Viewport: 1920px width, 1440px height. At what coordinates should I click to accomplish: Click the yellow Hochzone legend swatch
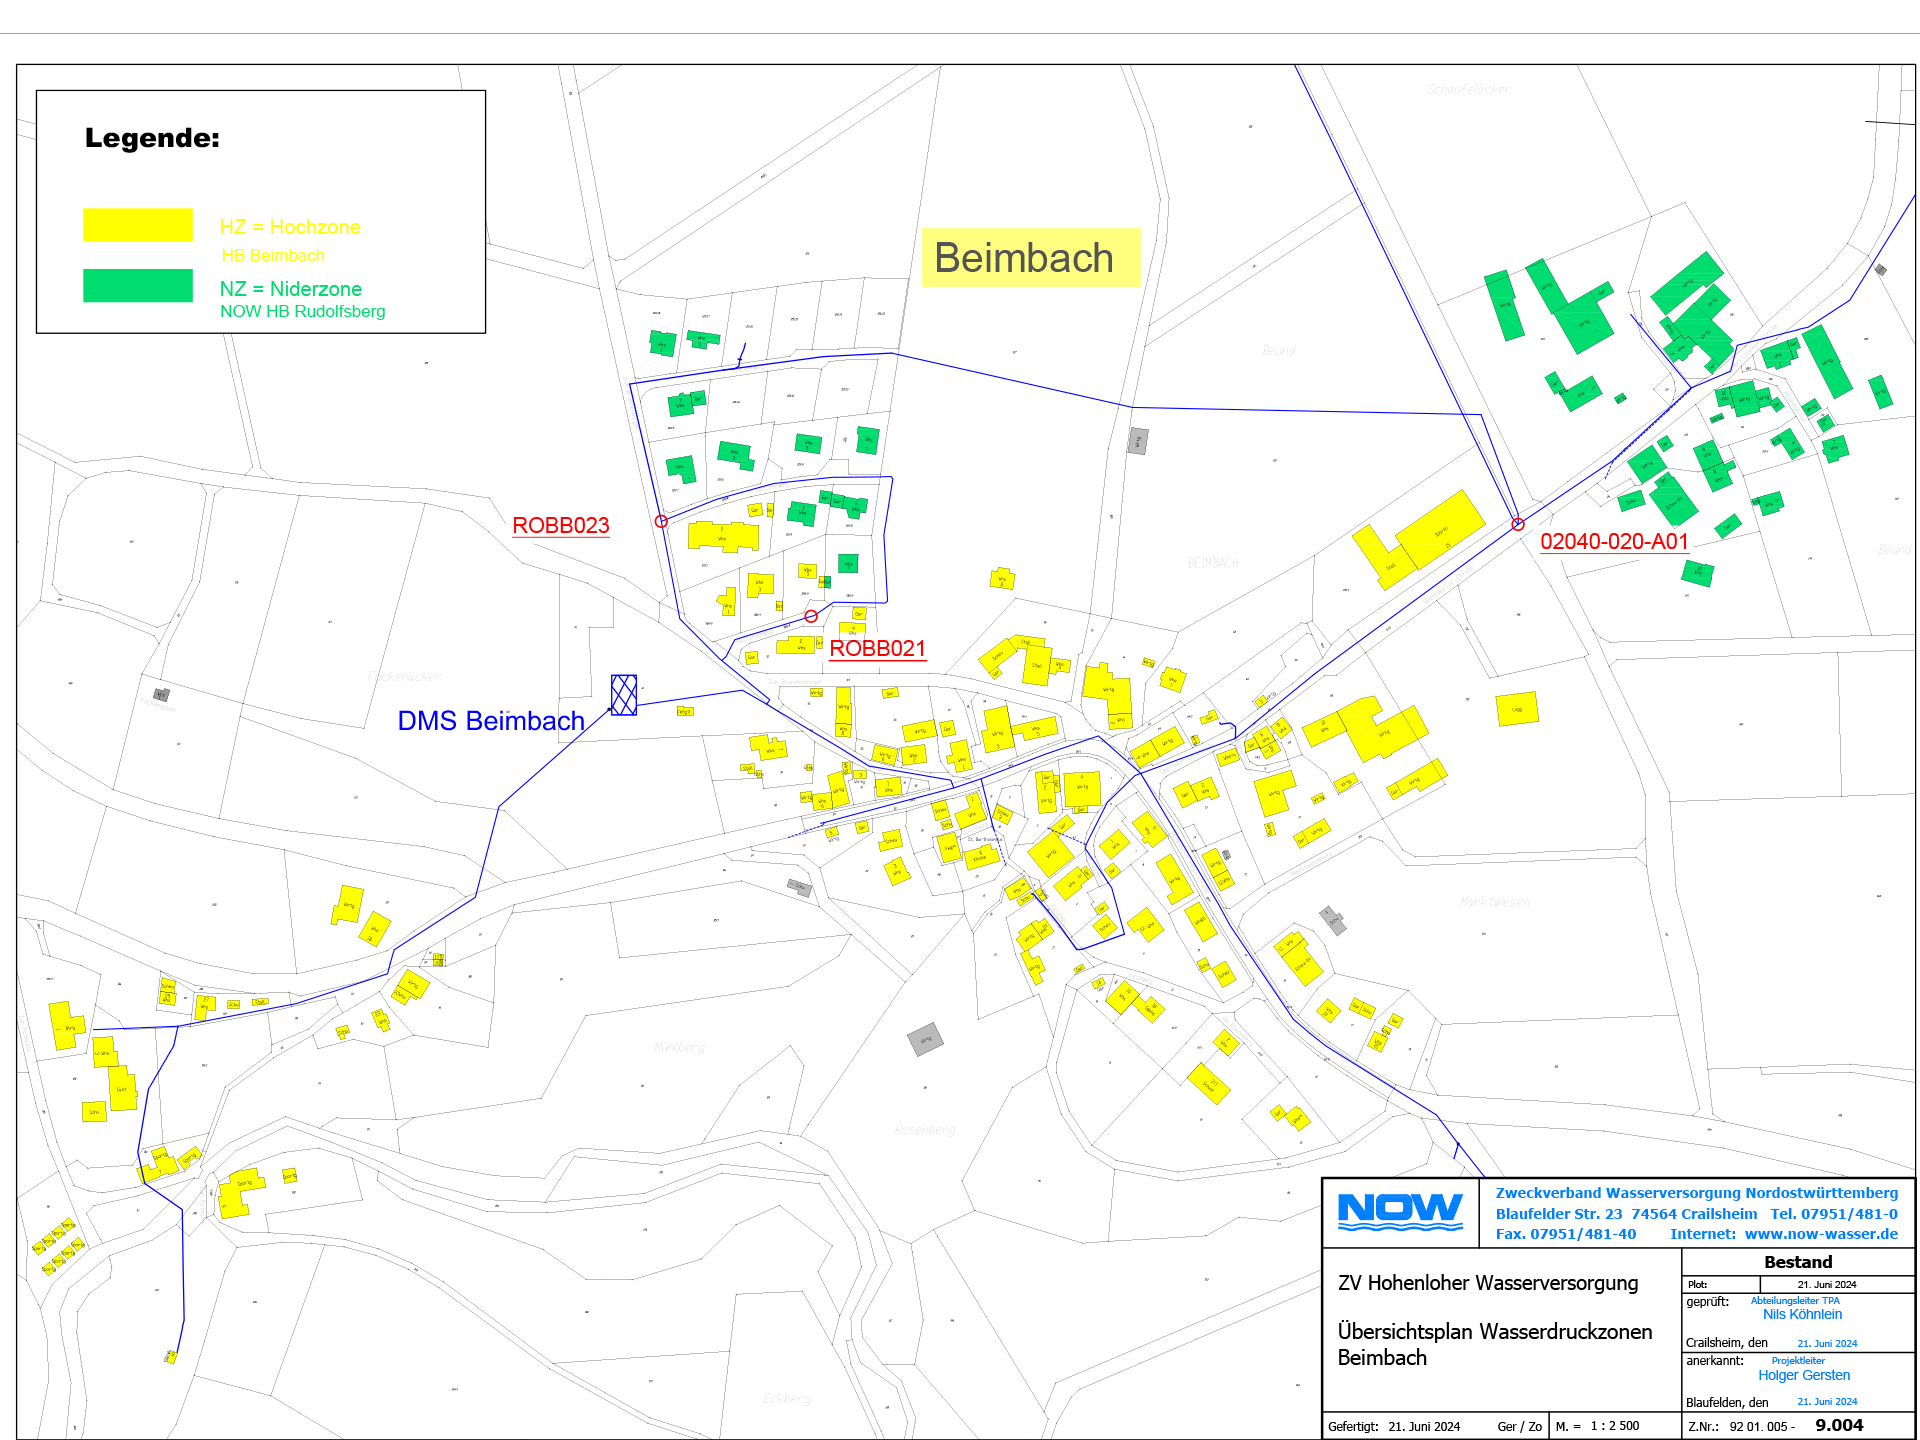tap(138, 225)
